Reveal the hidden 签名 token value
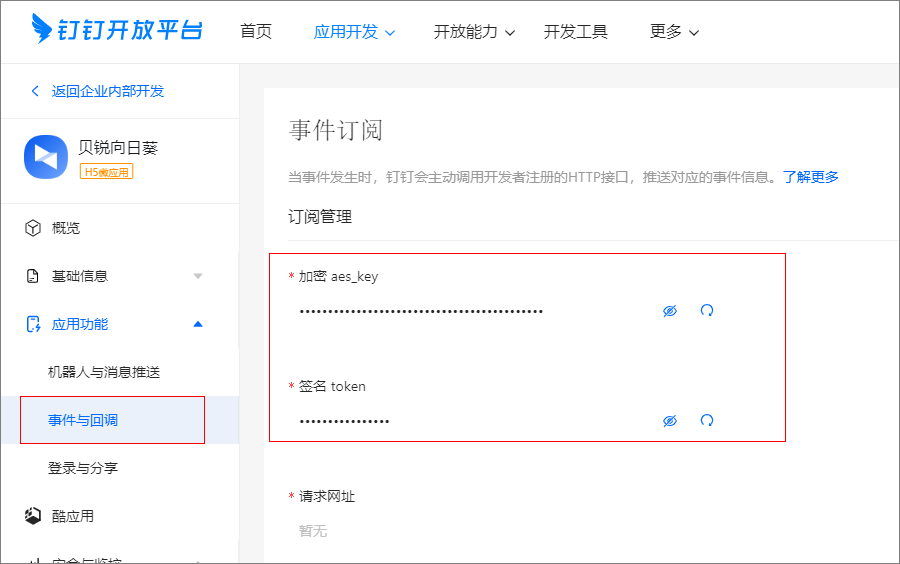Viewport: 900px width, 564px height. (x=670, y=421)
